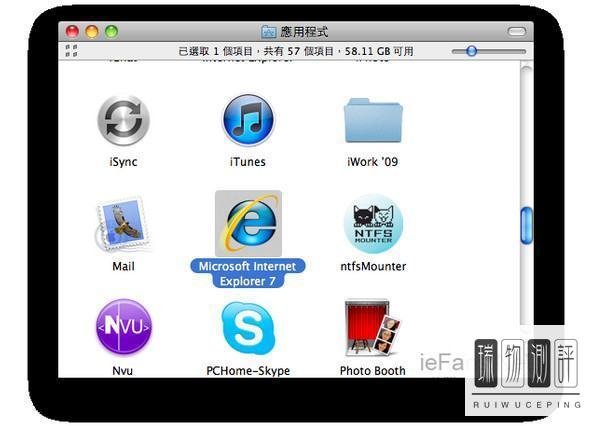The height and width of the screenshot is (426, 595).
Task: Select the ntfsMounter cat icon
Action: coord(373,224)
